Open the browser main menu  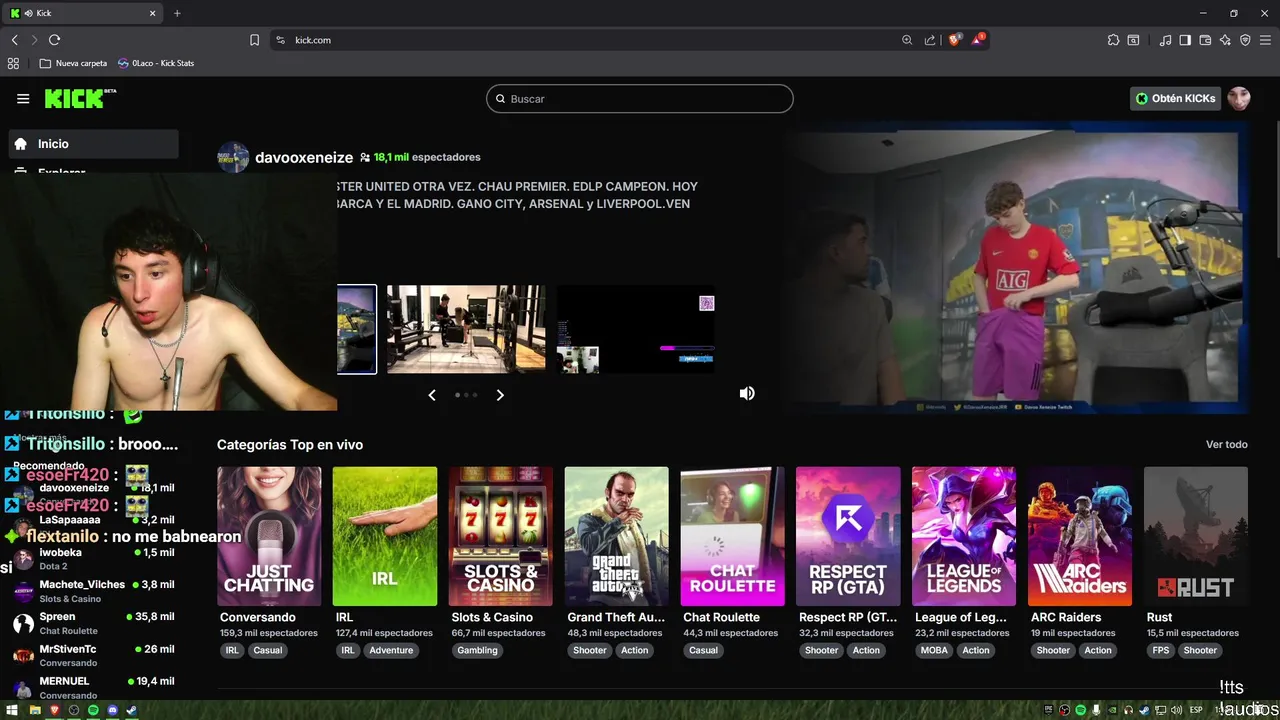[1266, 40]
